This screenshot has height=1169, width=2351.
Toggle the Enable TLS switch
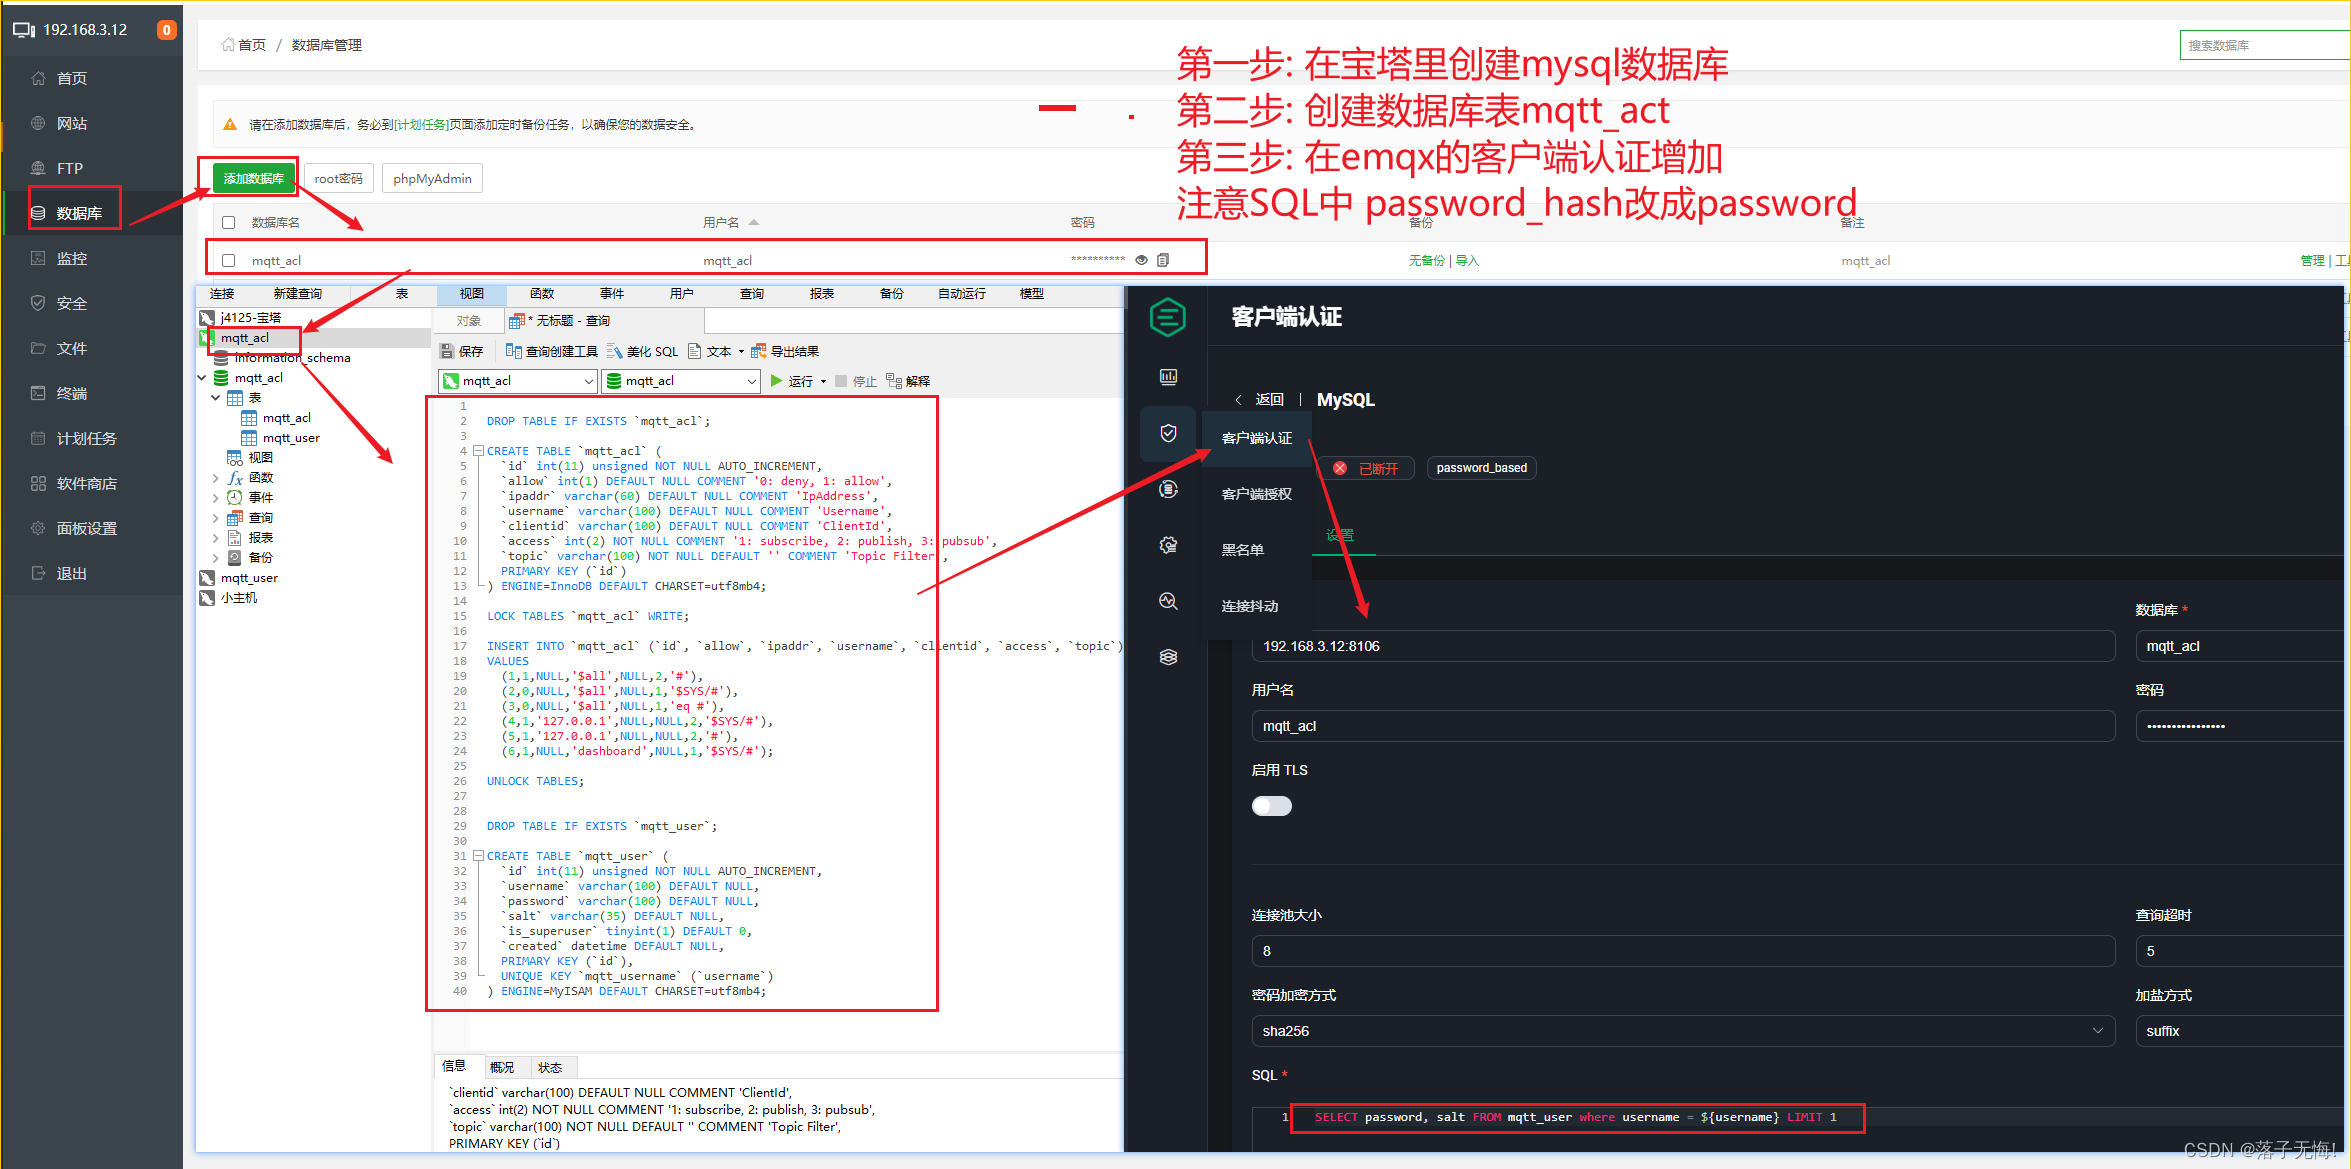[x=1271, y=806]
